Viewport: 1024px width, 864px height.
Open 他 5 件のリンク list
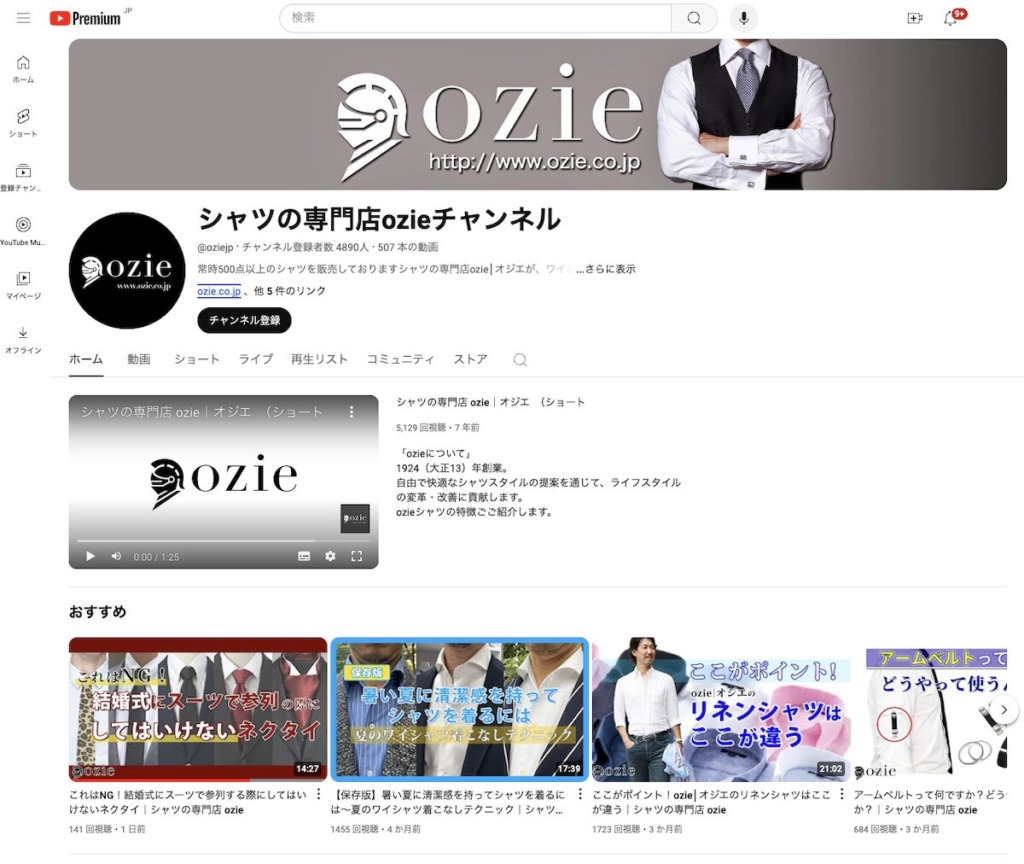pyautogui.click(x=290, y=291)
